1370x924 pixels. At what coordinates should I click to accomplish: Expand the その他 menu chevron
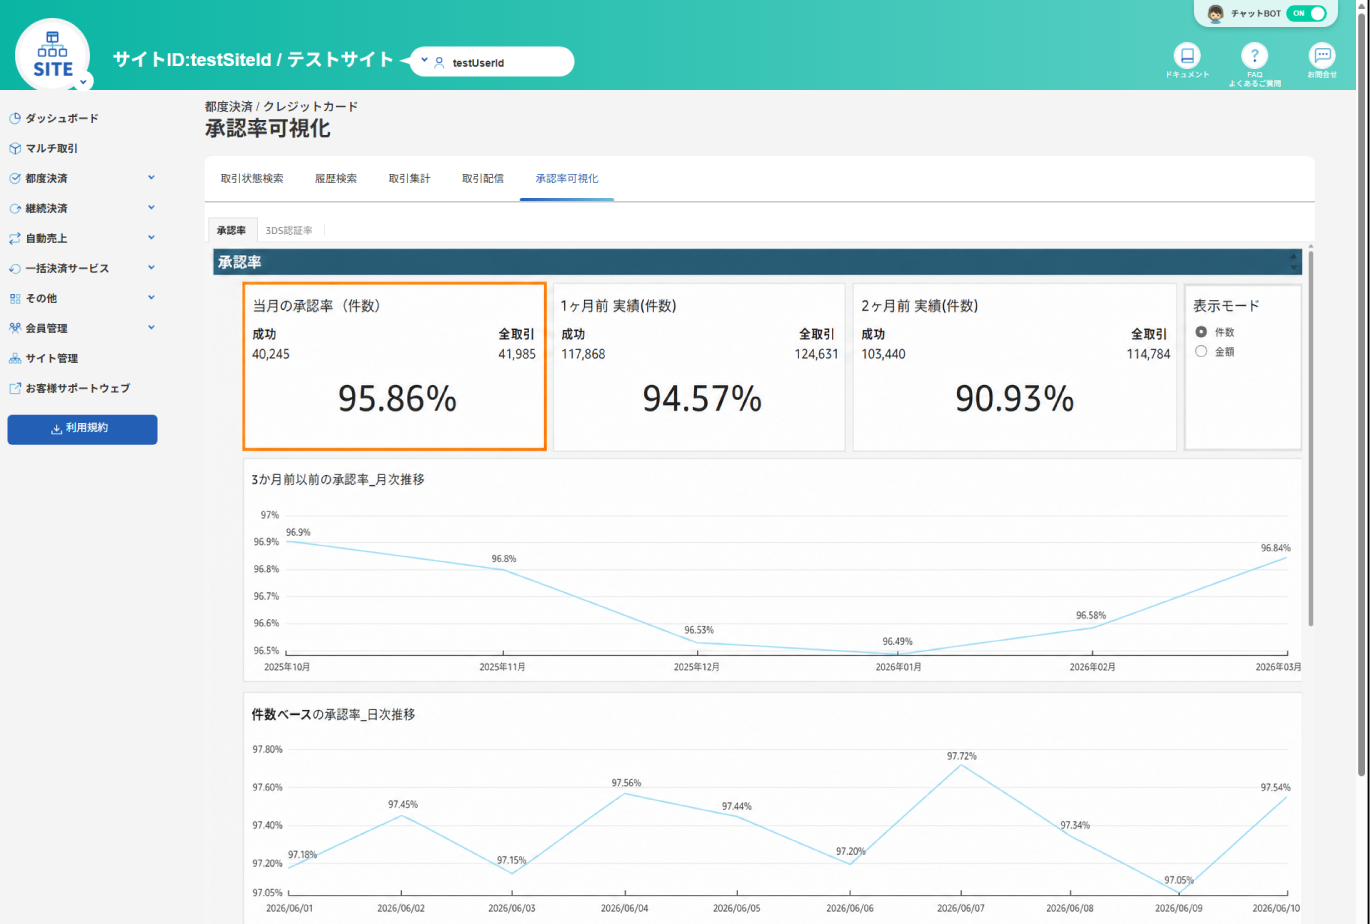pyautogui.click(x=151, y=298)
